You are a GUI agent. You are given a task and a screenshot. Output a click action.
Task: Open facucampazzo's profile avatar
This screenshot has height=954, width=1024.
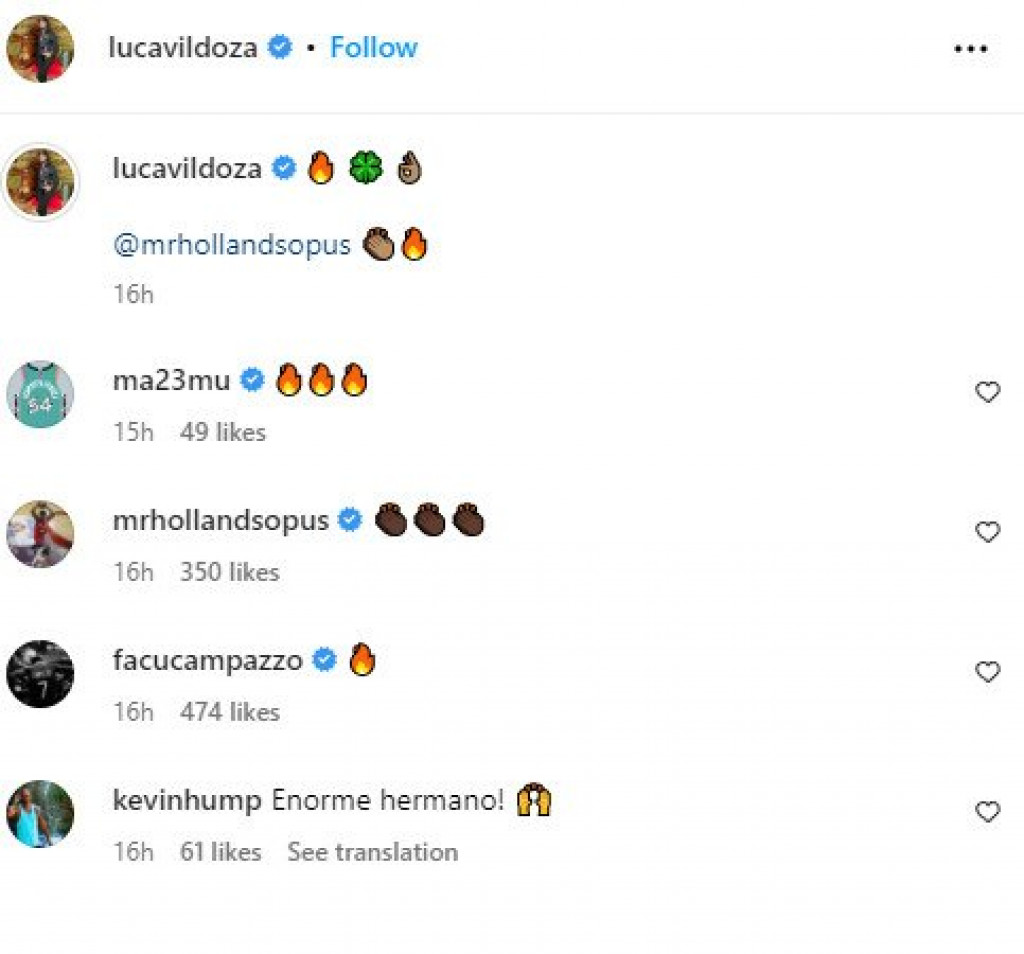click(x=40, y=674)
